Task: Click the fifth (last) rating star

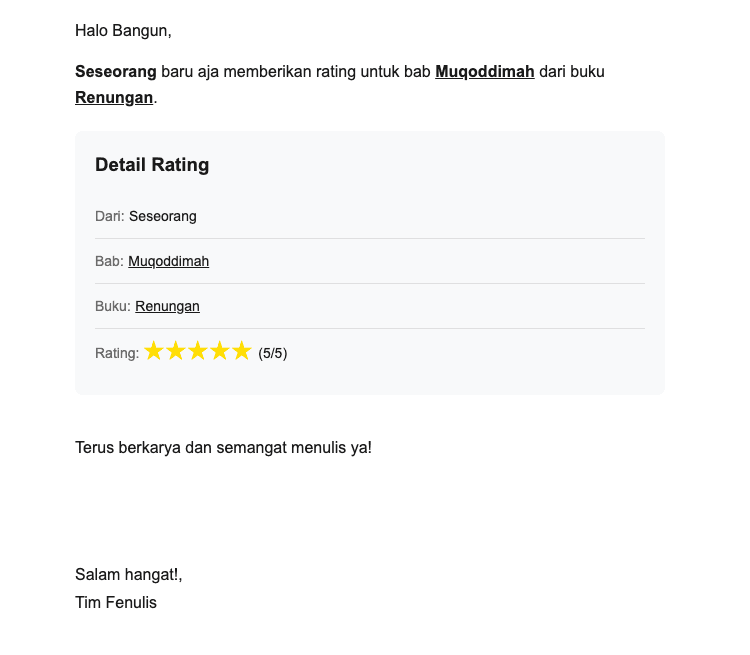Action: pos(242,351)
